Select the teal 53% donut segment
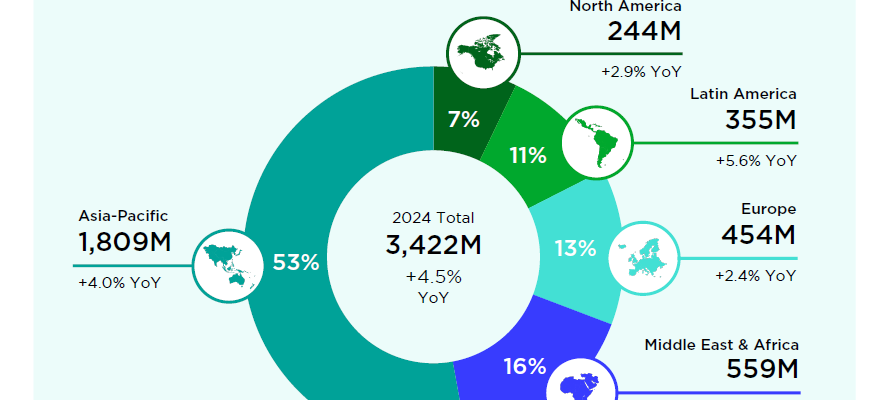The image size is (892, 400). point(296,263)
